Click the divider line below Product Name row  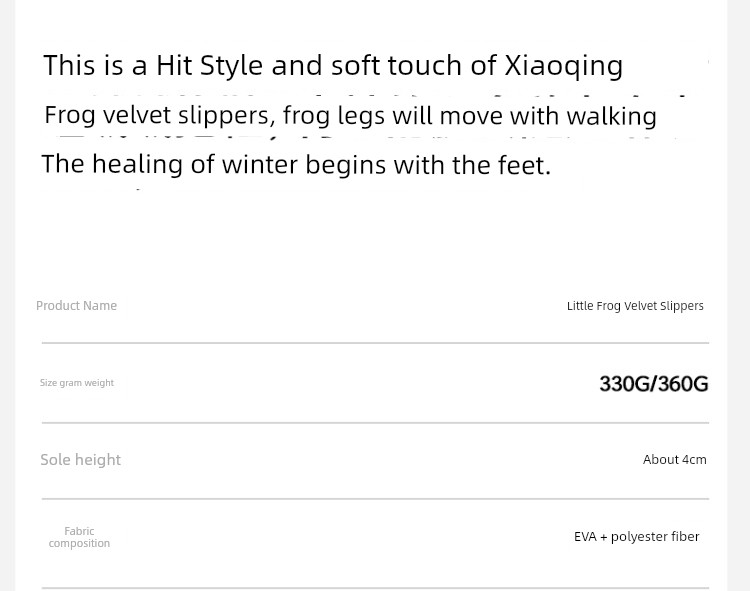[x=375, y=343]
